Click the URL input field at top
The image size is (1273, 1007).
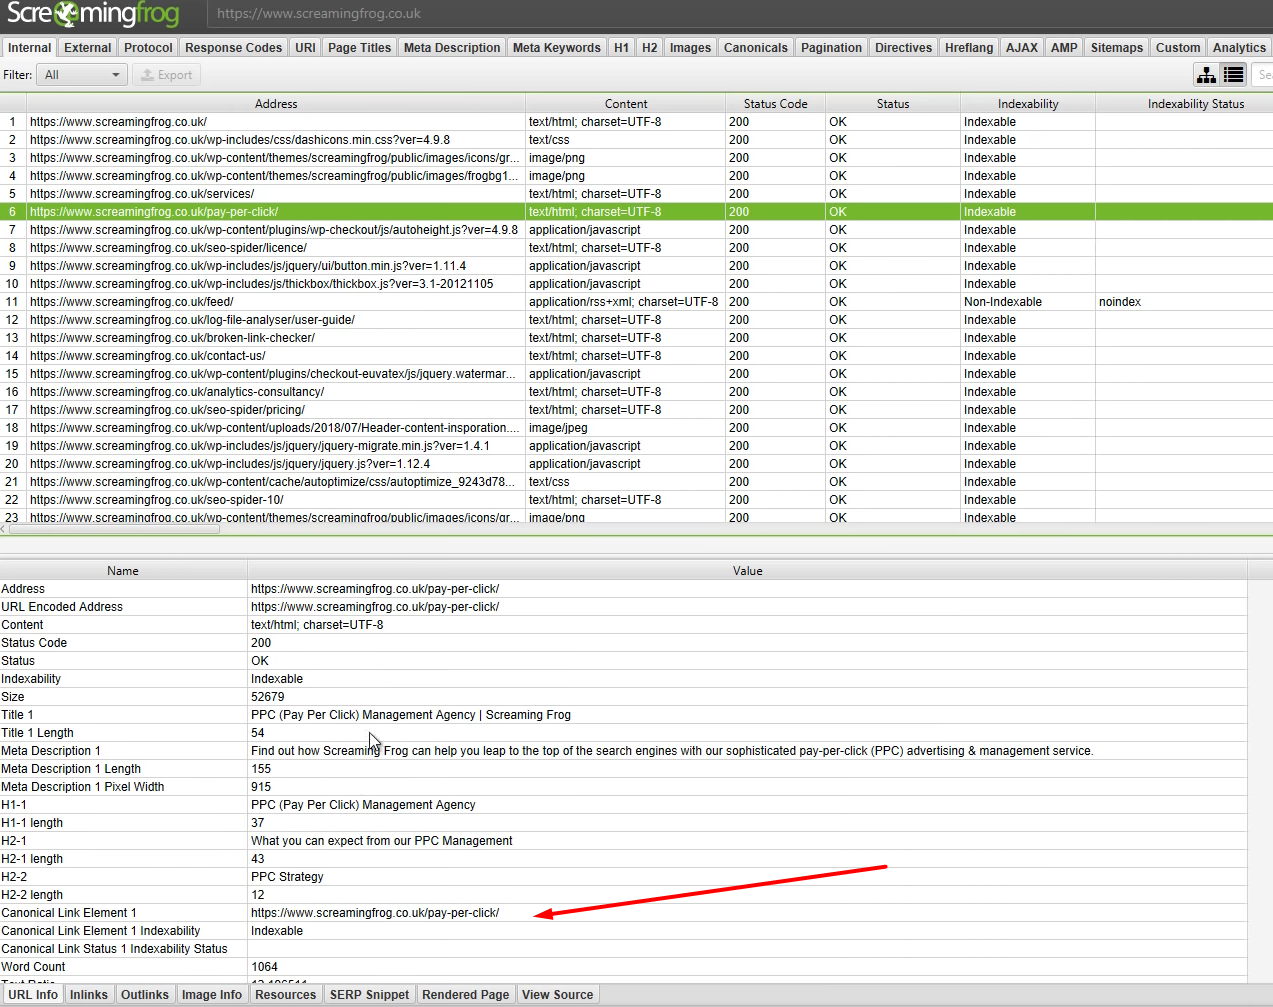[x=700, y=14]
